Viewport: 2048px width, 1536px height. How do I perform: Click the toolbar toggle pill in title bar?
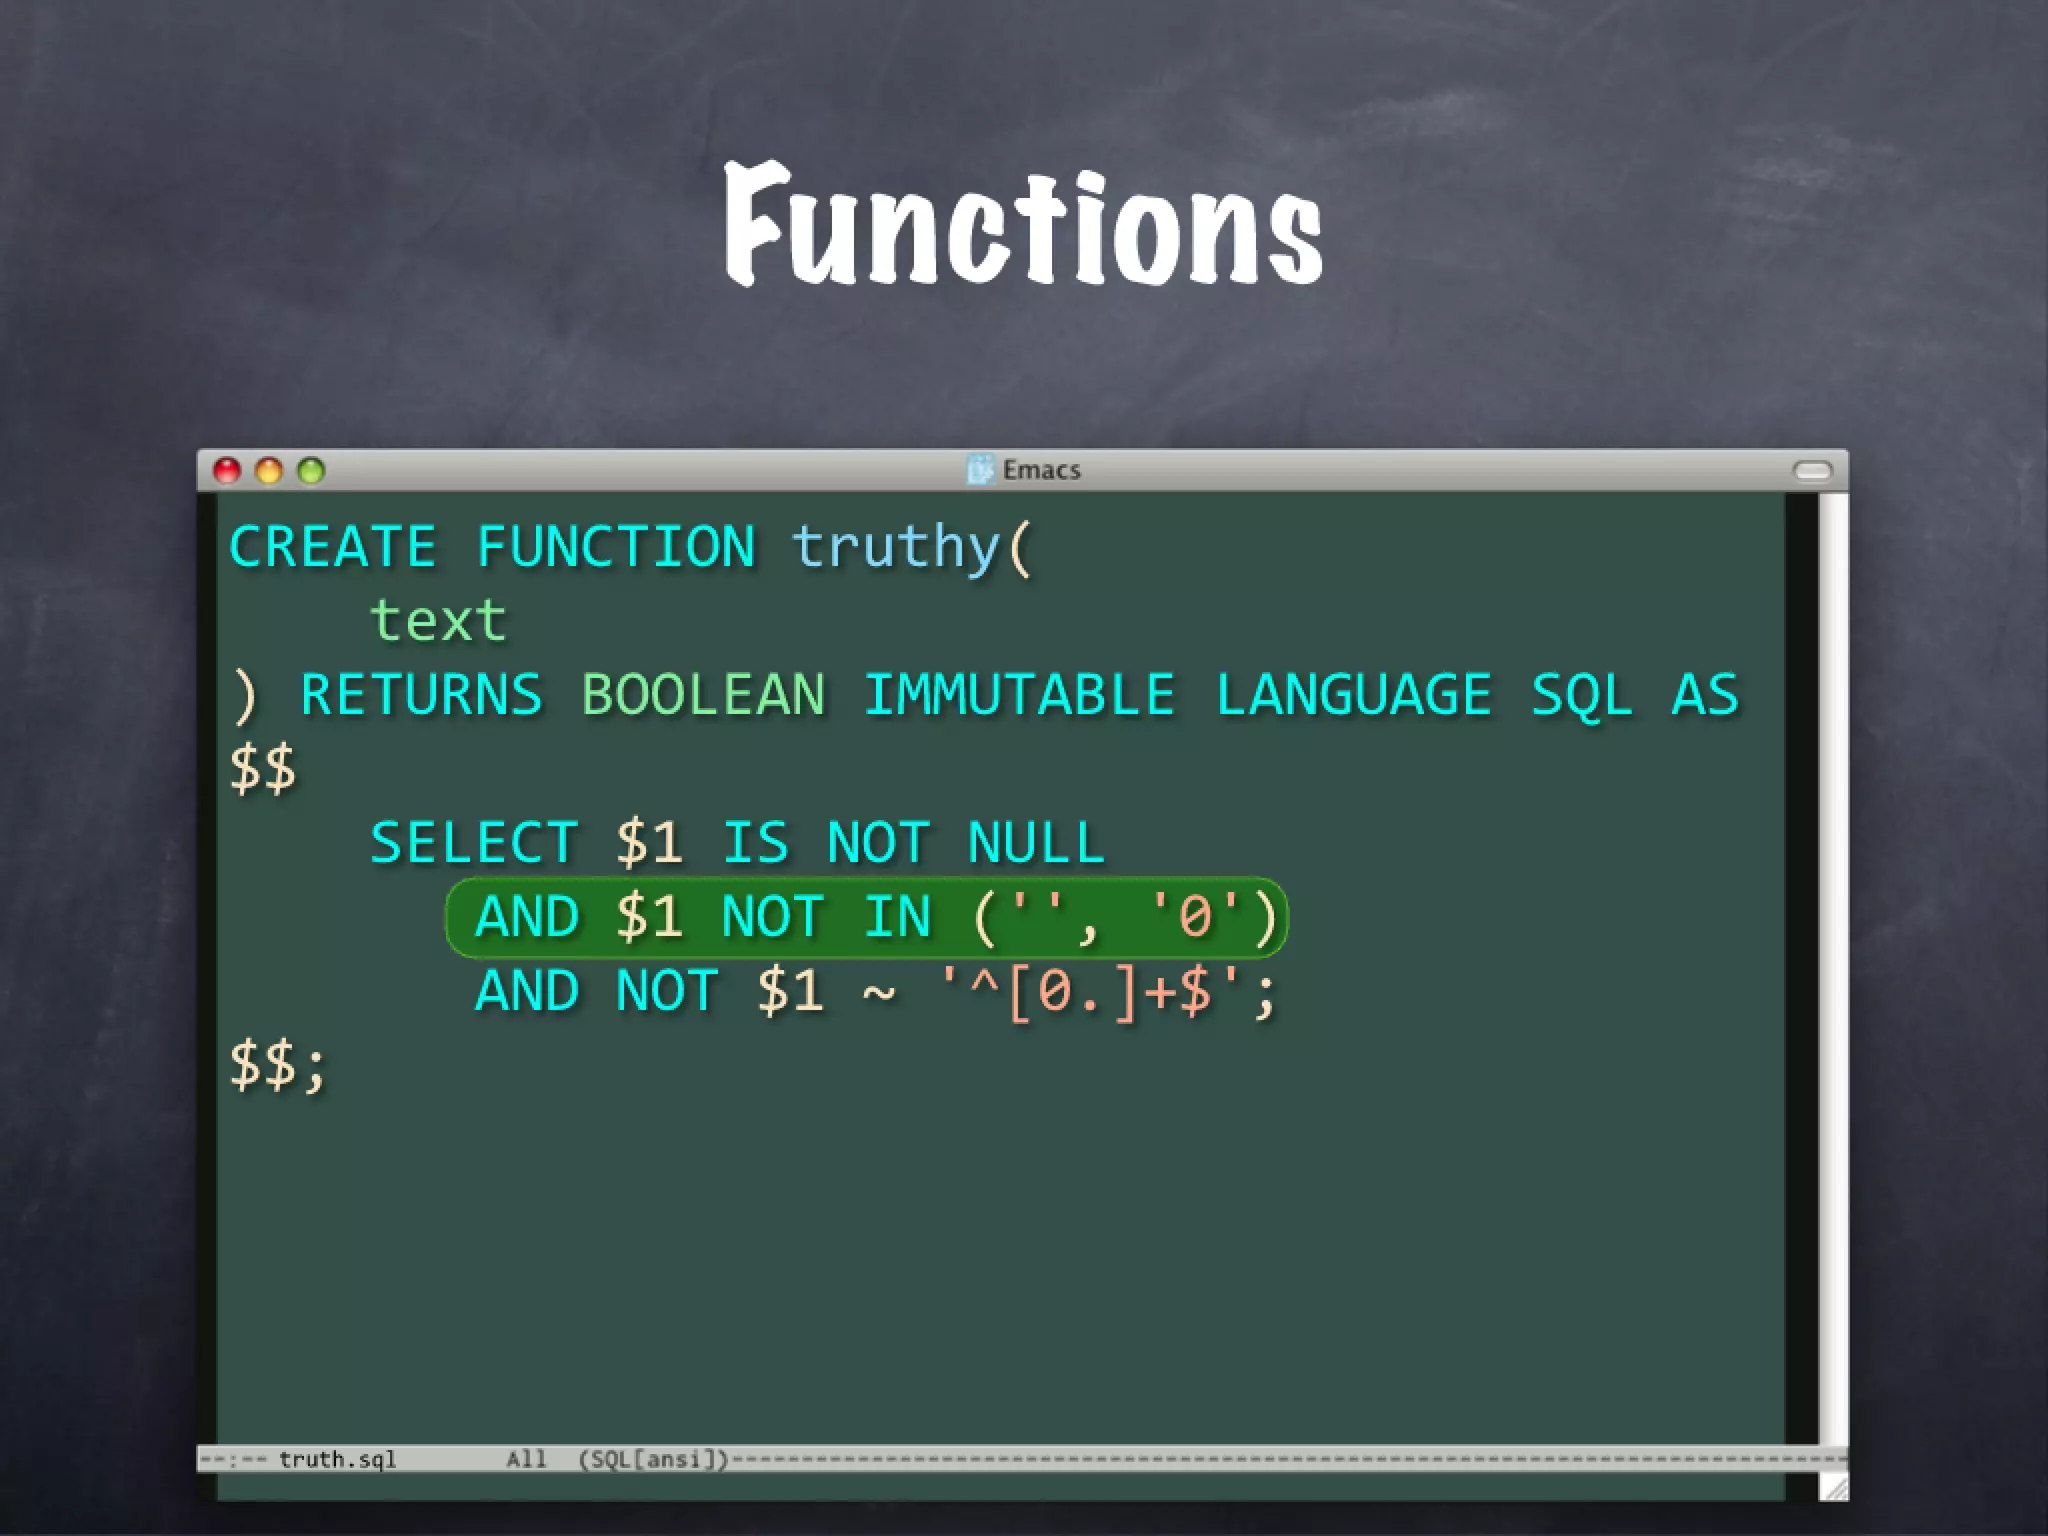[x=1812, y=470]
